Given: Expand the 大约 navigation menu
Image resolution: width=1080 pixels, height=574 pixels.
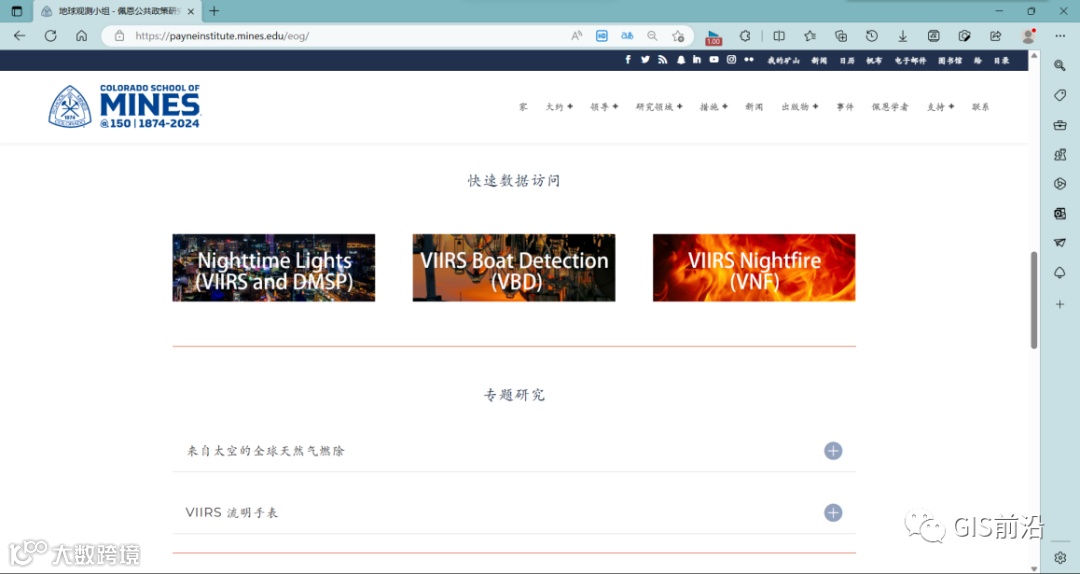Looking at the screenshot, I should [x=559, y=107].
